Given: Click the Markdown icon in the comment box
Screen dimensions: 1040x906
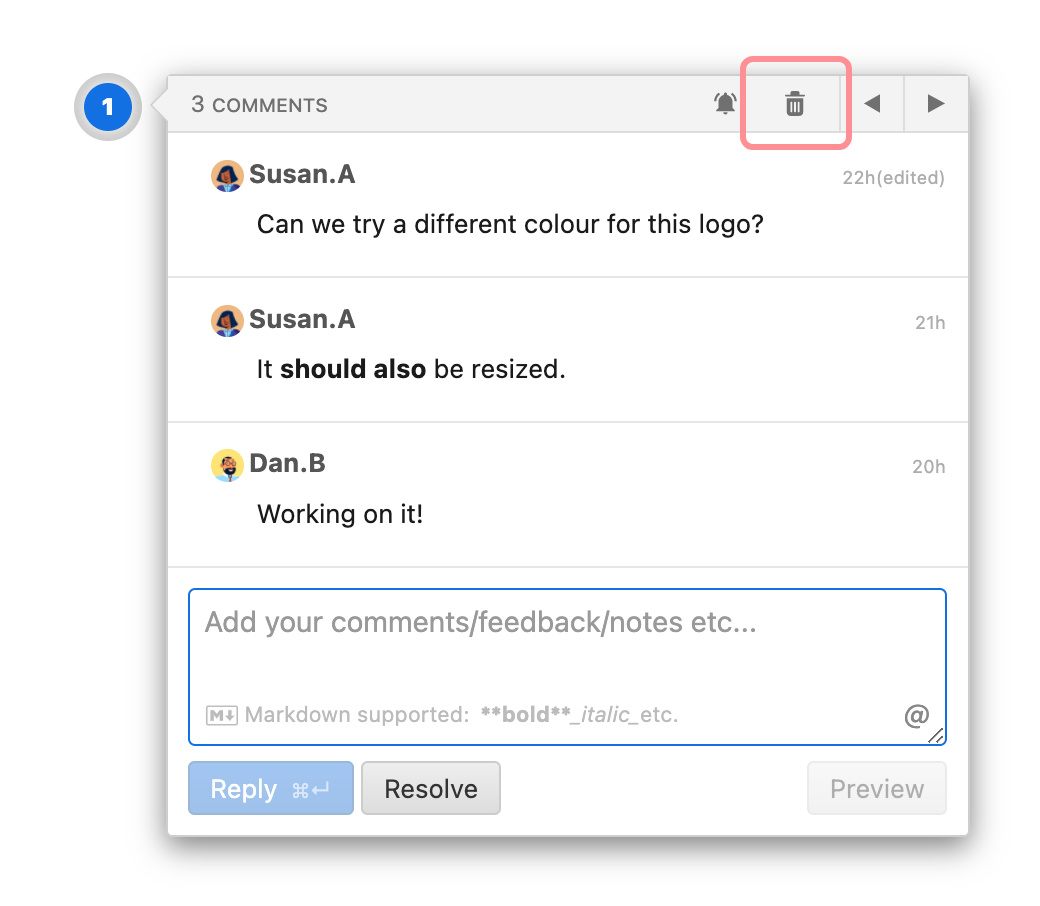Looking at the screenshot, I should [x=221, y=715].
